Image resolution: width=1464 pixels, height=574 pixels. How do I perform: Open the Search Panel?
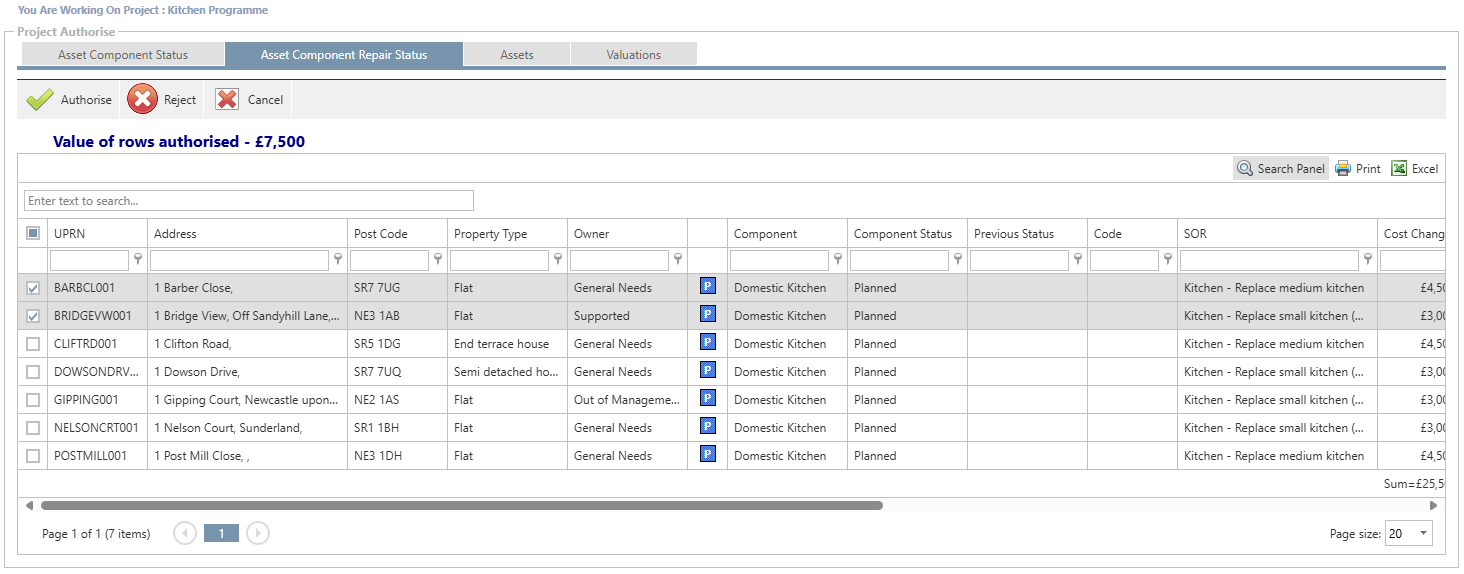click(x=1281, y=169)
